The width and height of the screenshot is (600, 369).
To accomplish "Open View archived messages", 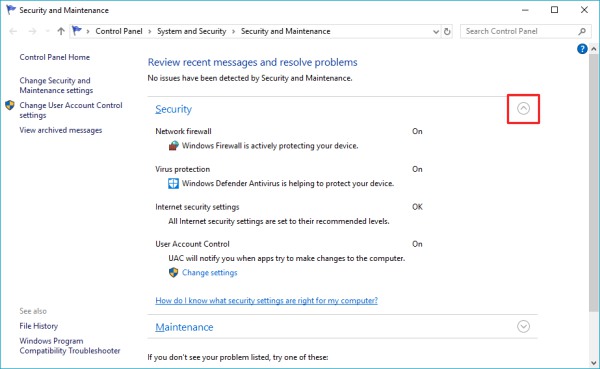I will tap(61, 130).
